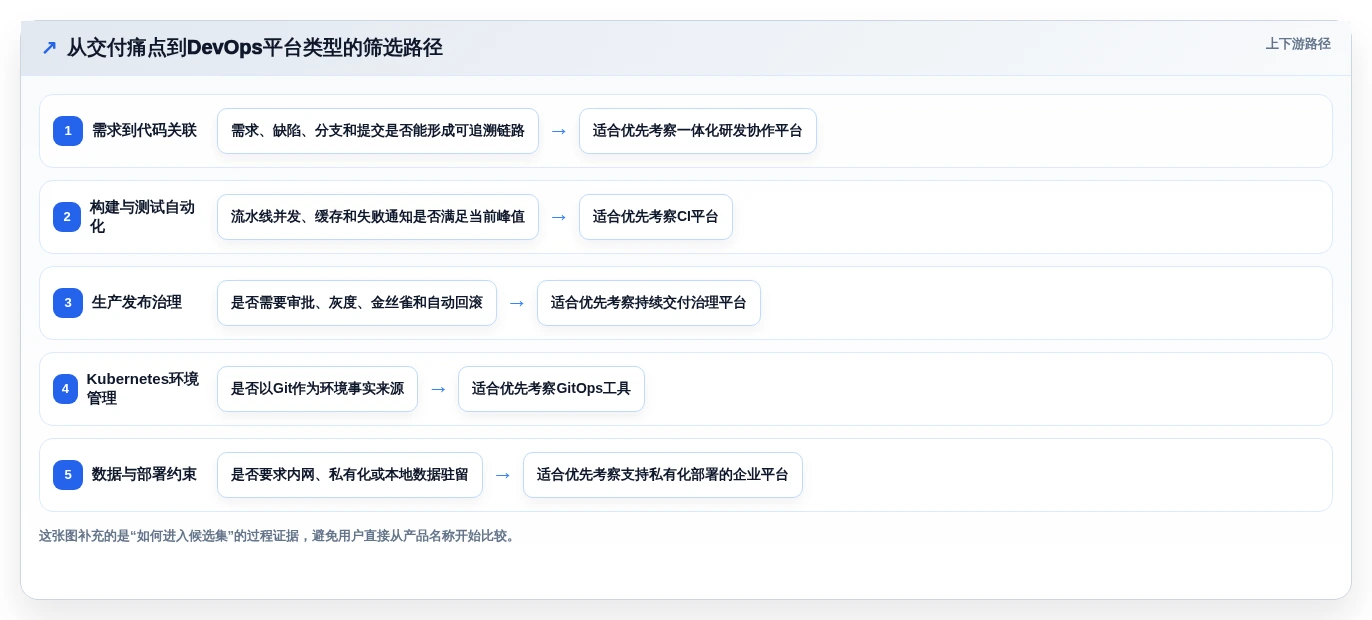The image size is (1372, 620).
Task: Click the step 3 number badge
Action: tap(68, 303)
